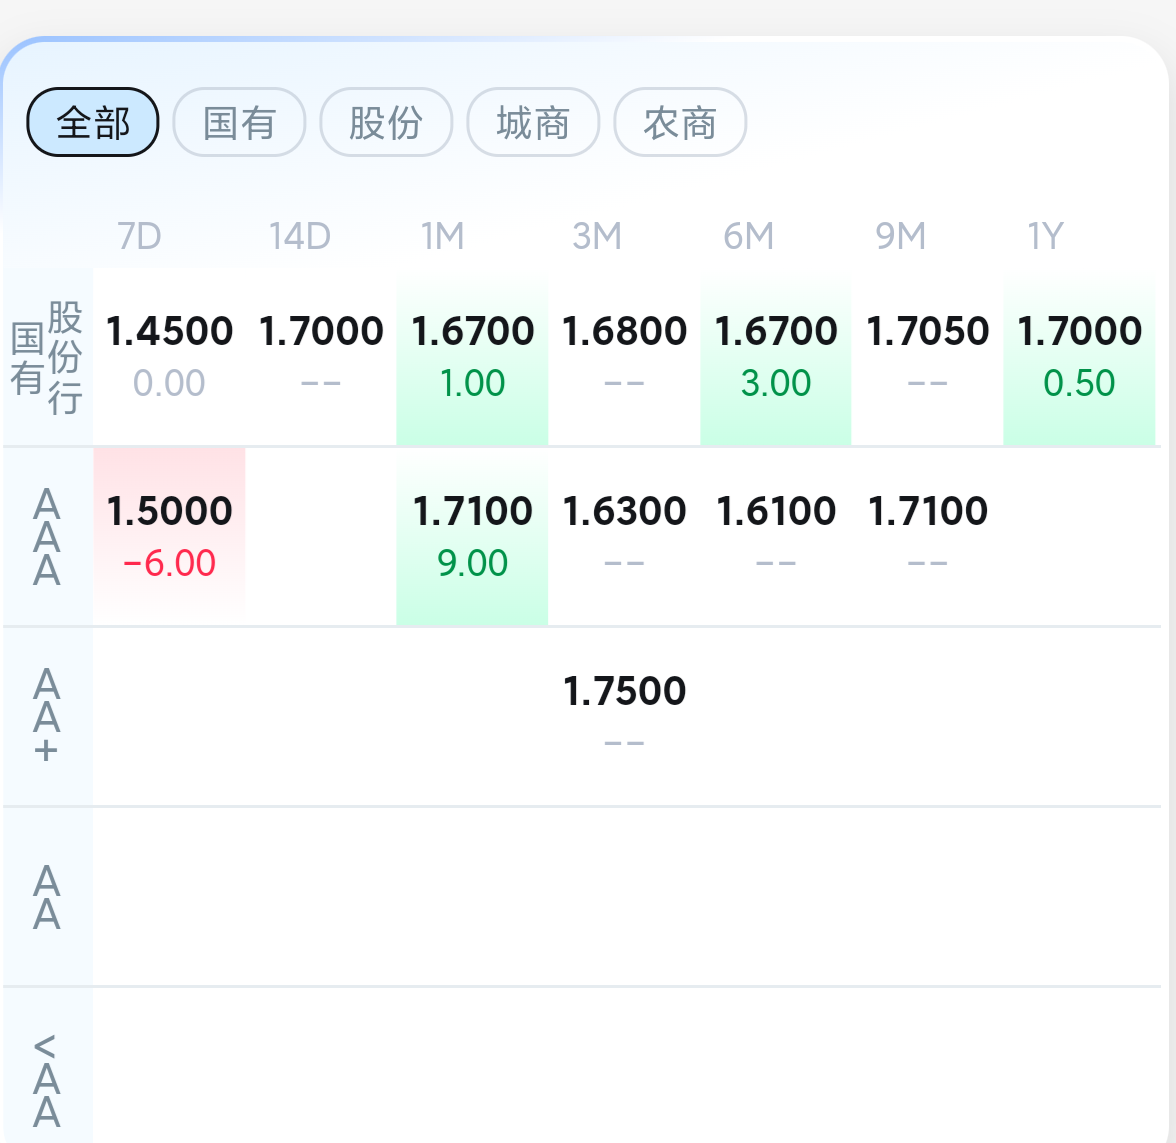
Task: Click the <AA row label
Action: 47,1078
